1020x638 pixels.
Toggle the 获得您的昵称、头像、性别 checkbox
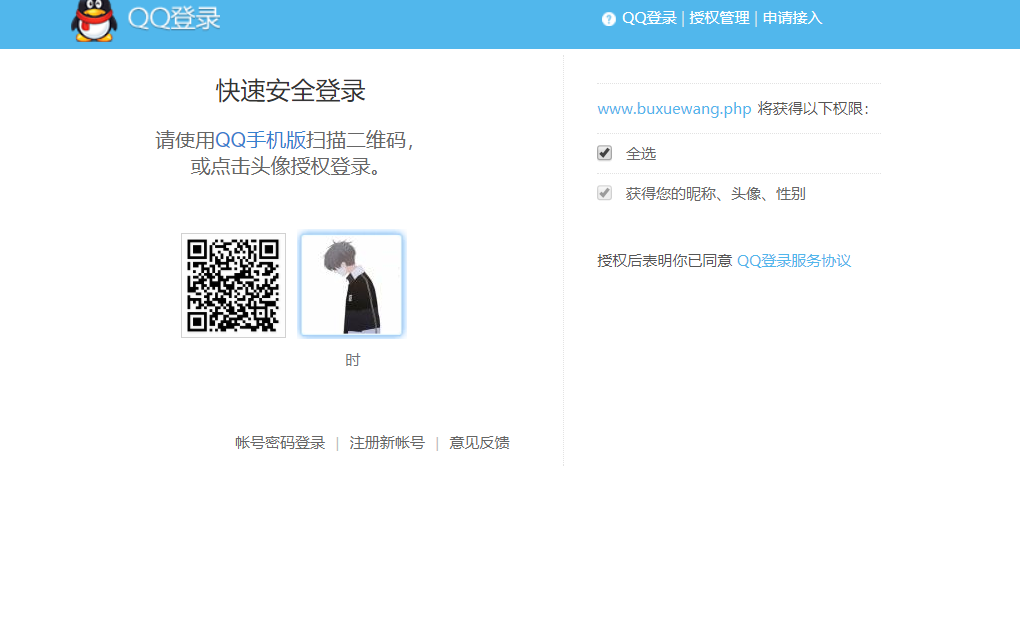coord(604,193)
